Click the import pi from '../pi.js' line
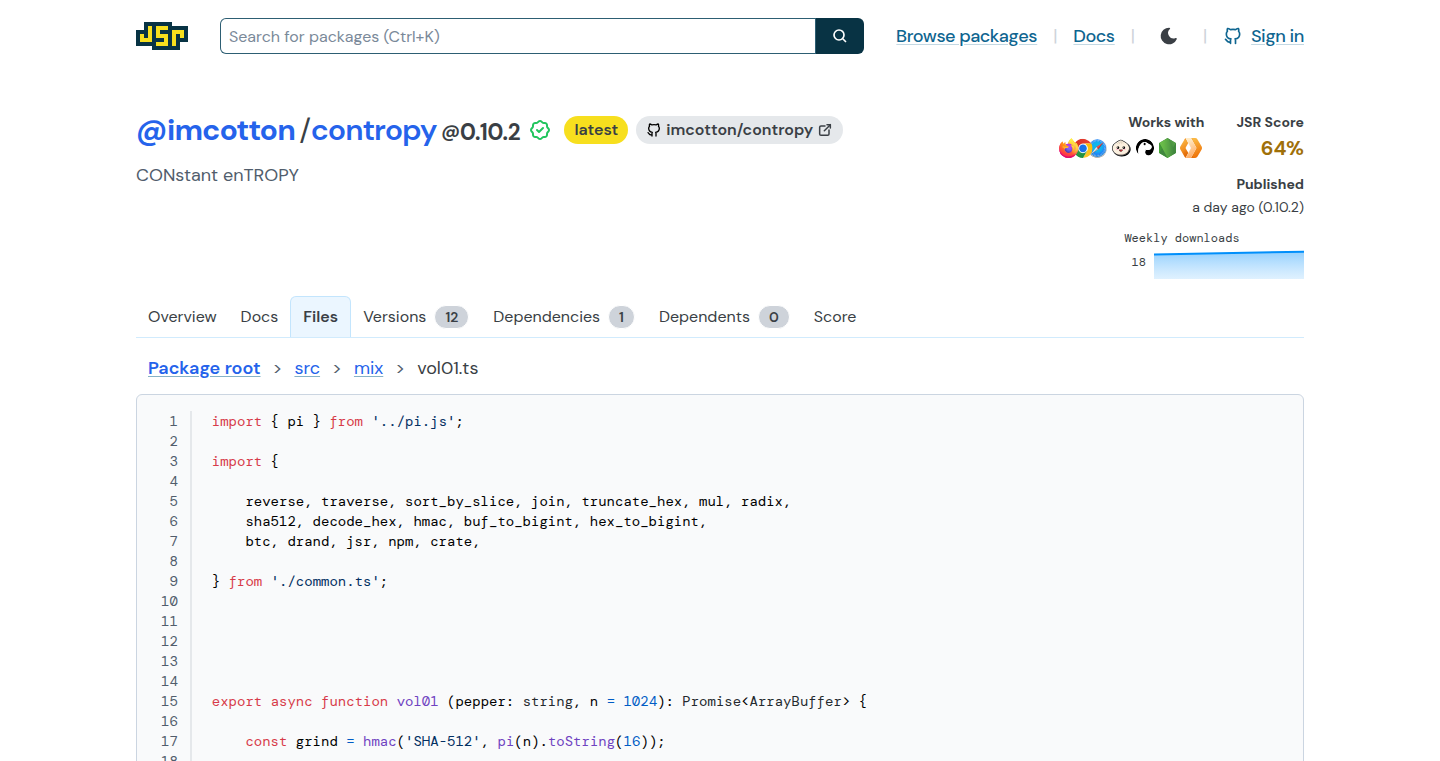 [x=338, y=421]
